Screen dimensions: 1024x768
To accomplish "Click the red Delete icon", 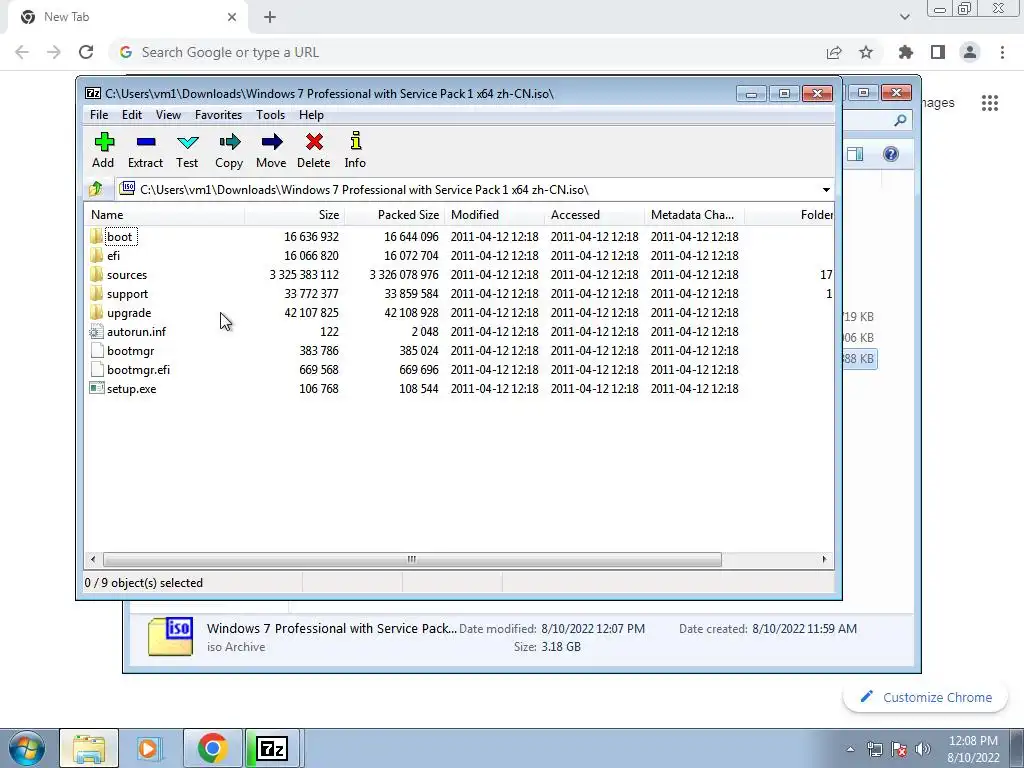I will (x=313, y=150).
